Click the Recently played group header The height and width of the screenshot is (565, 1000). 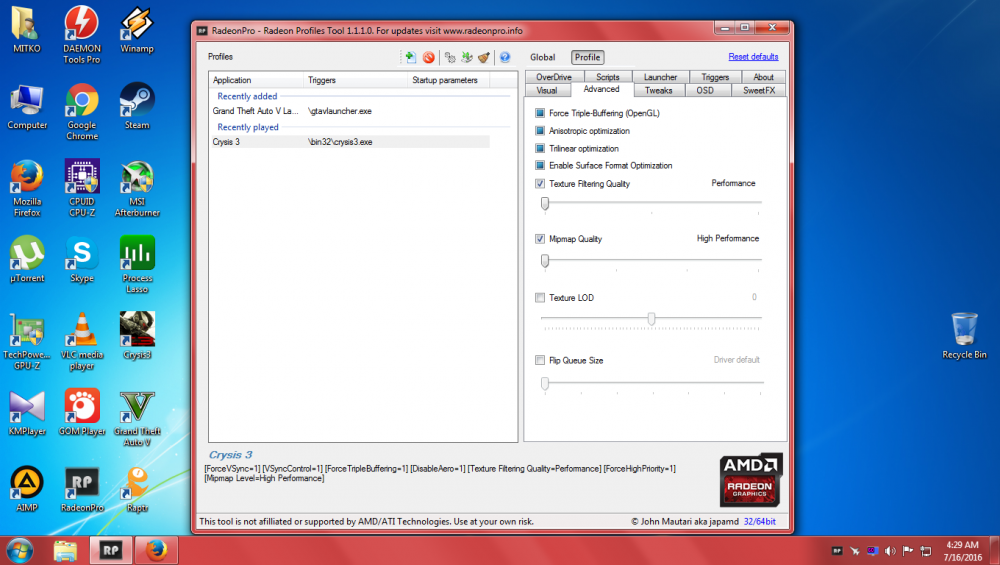(x=248, y=128)
